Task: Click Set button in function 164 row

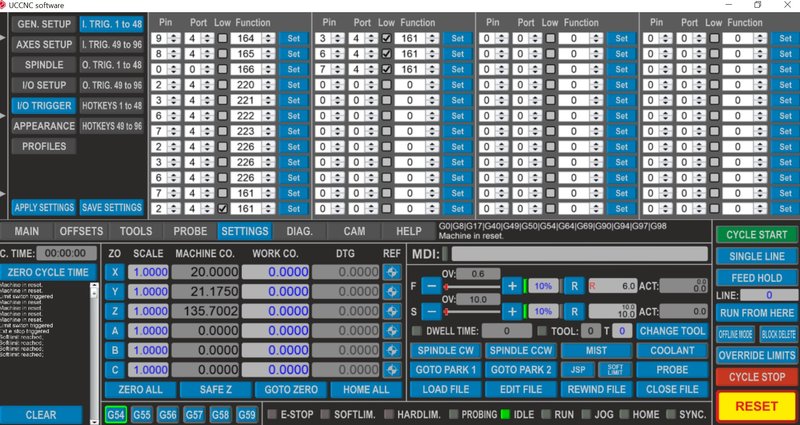Action: pos(293,38)
